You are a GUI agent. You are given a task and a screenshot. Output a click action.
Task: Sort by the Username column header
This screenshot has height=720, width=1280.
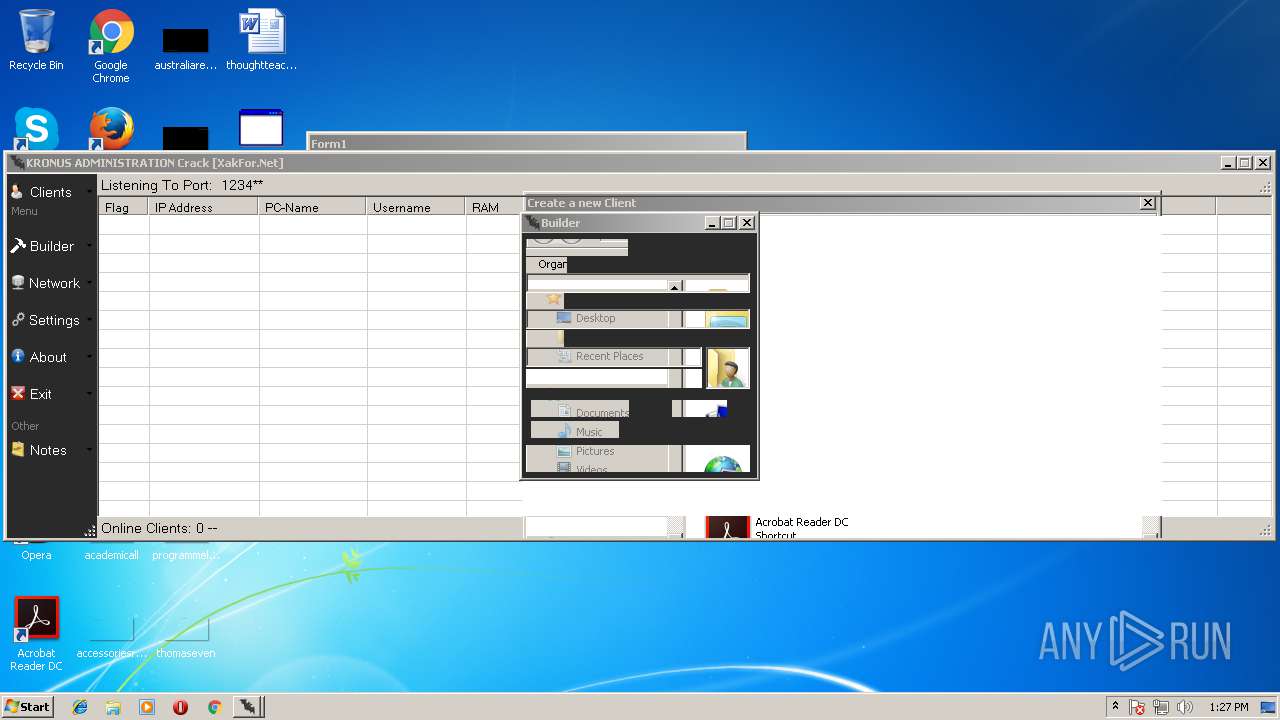coord(416,207)
